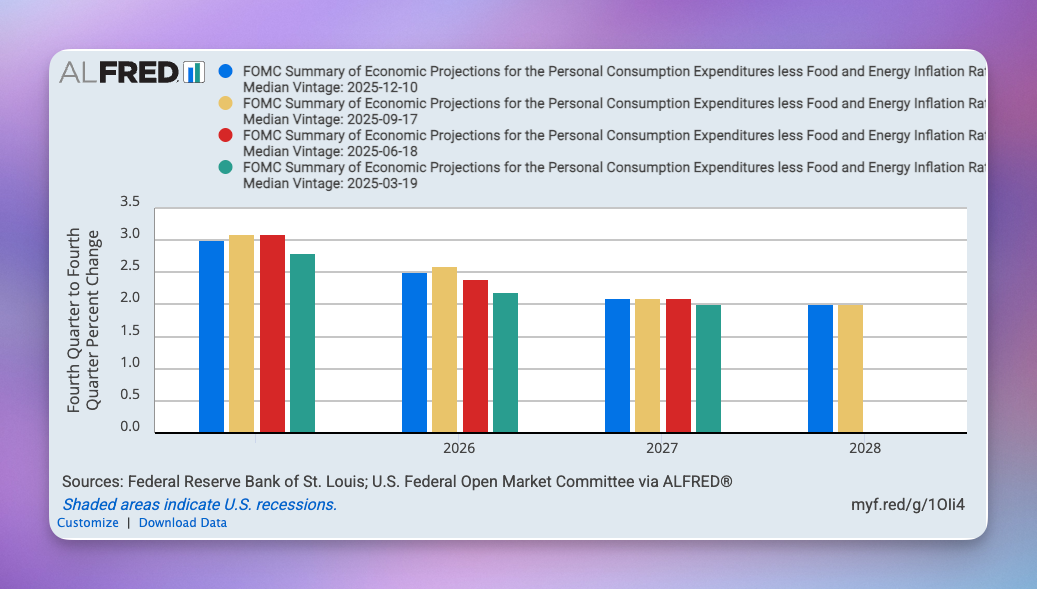Click the 2027 x-axis label
The width and height of the screenshot is (1037, 589).
tap(662, 448)
